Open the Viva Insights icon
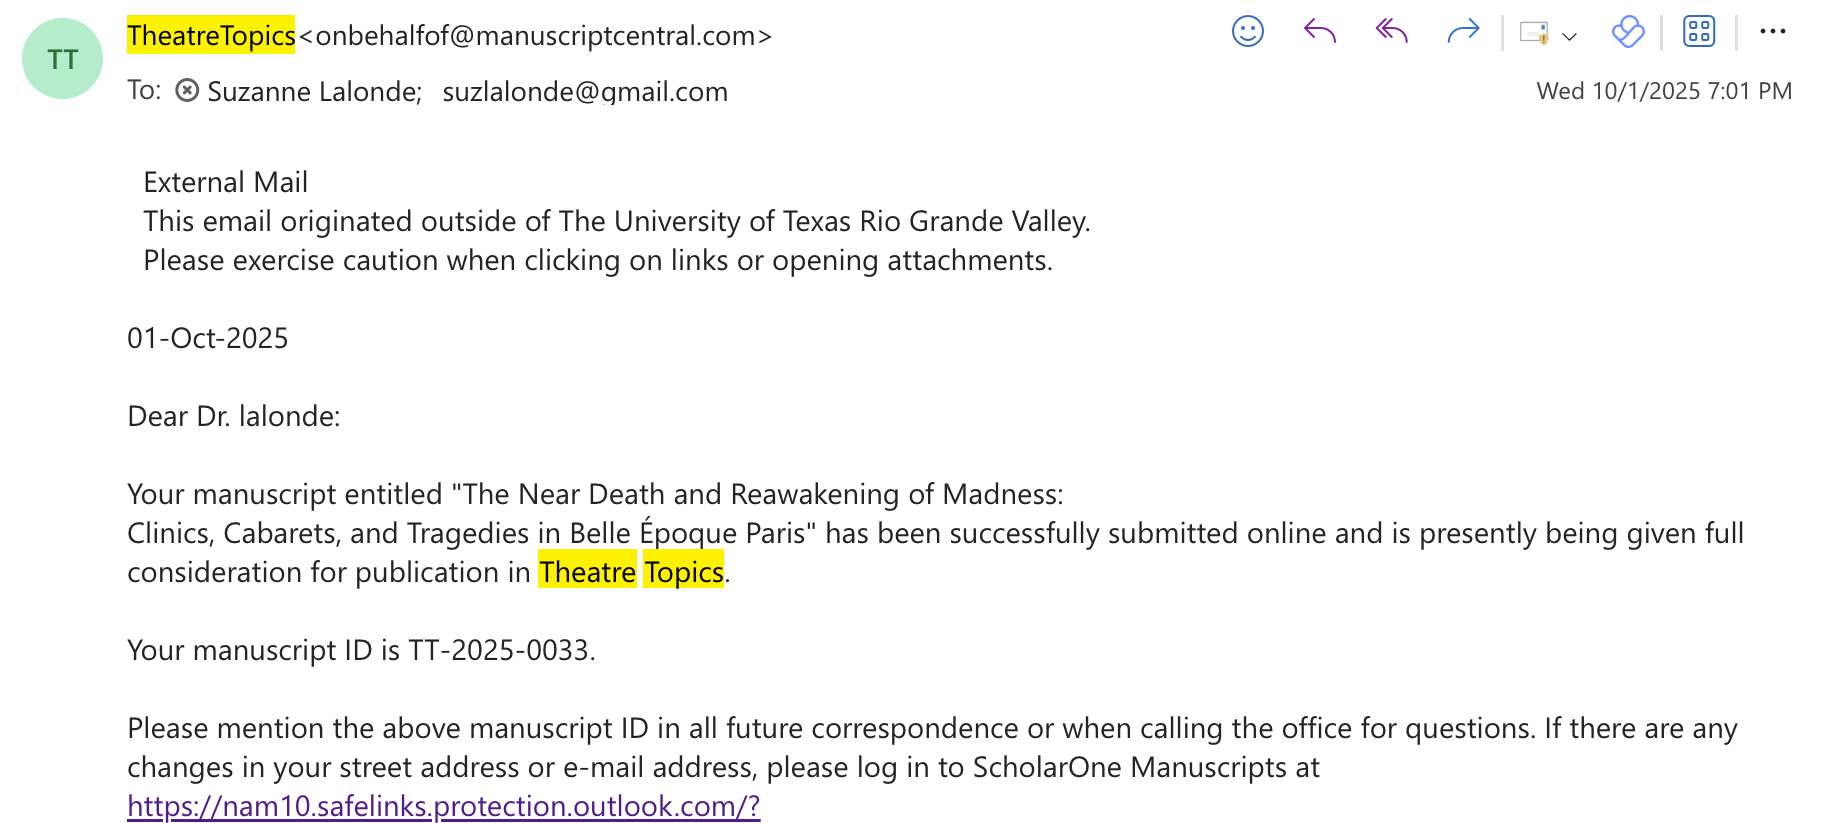 click(1628, 32)
